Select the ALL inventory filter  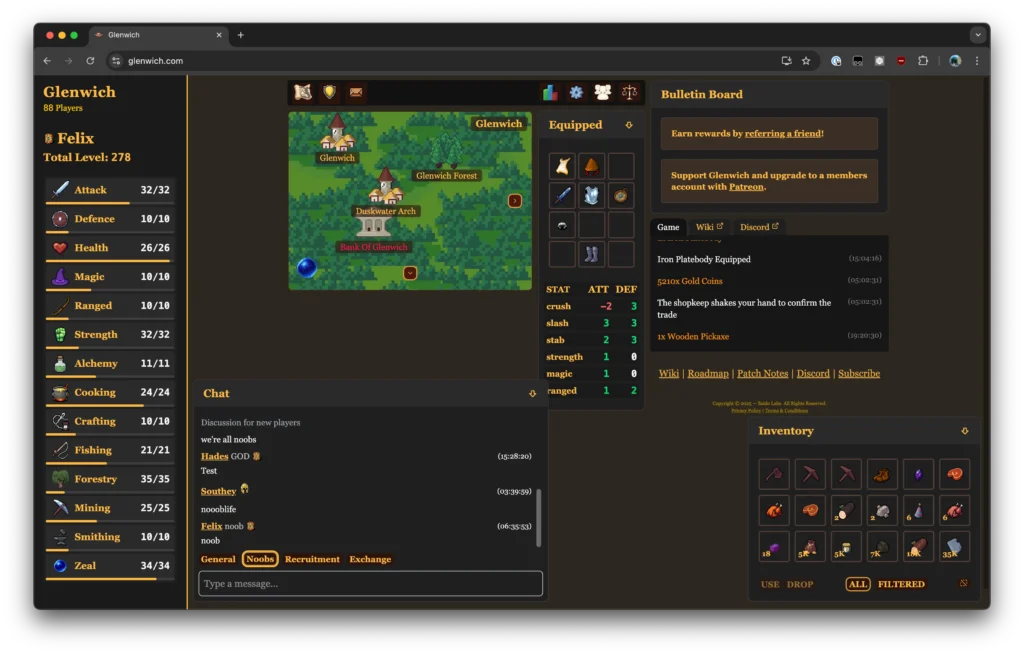pos(857,584)
